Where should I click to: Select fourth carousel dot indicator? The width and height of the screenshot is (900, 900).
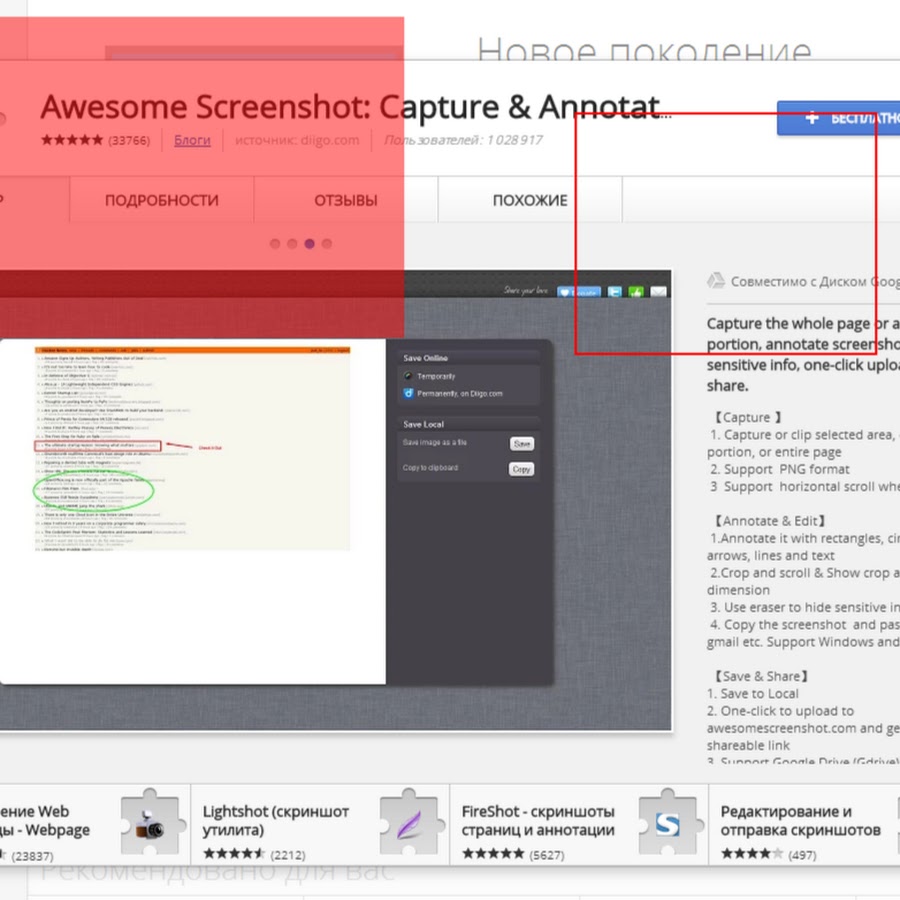click(327, 243)
